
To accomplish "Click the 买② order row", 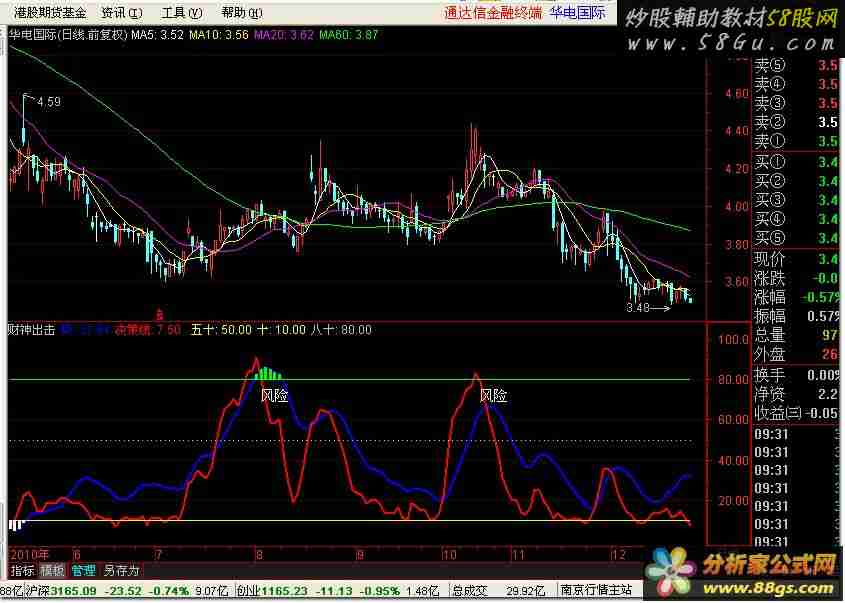I will (796, 181).
